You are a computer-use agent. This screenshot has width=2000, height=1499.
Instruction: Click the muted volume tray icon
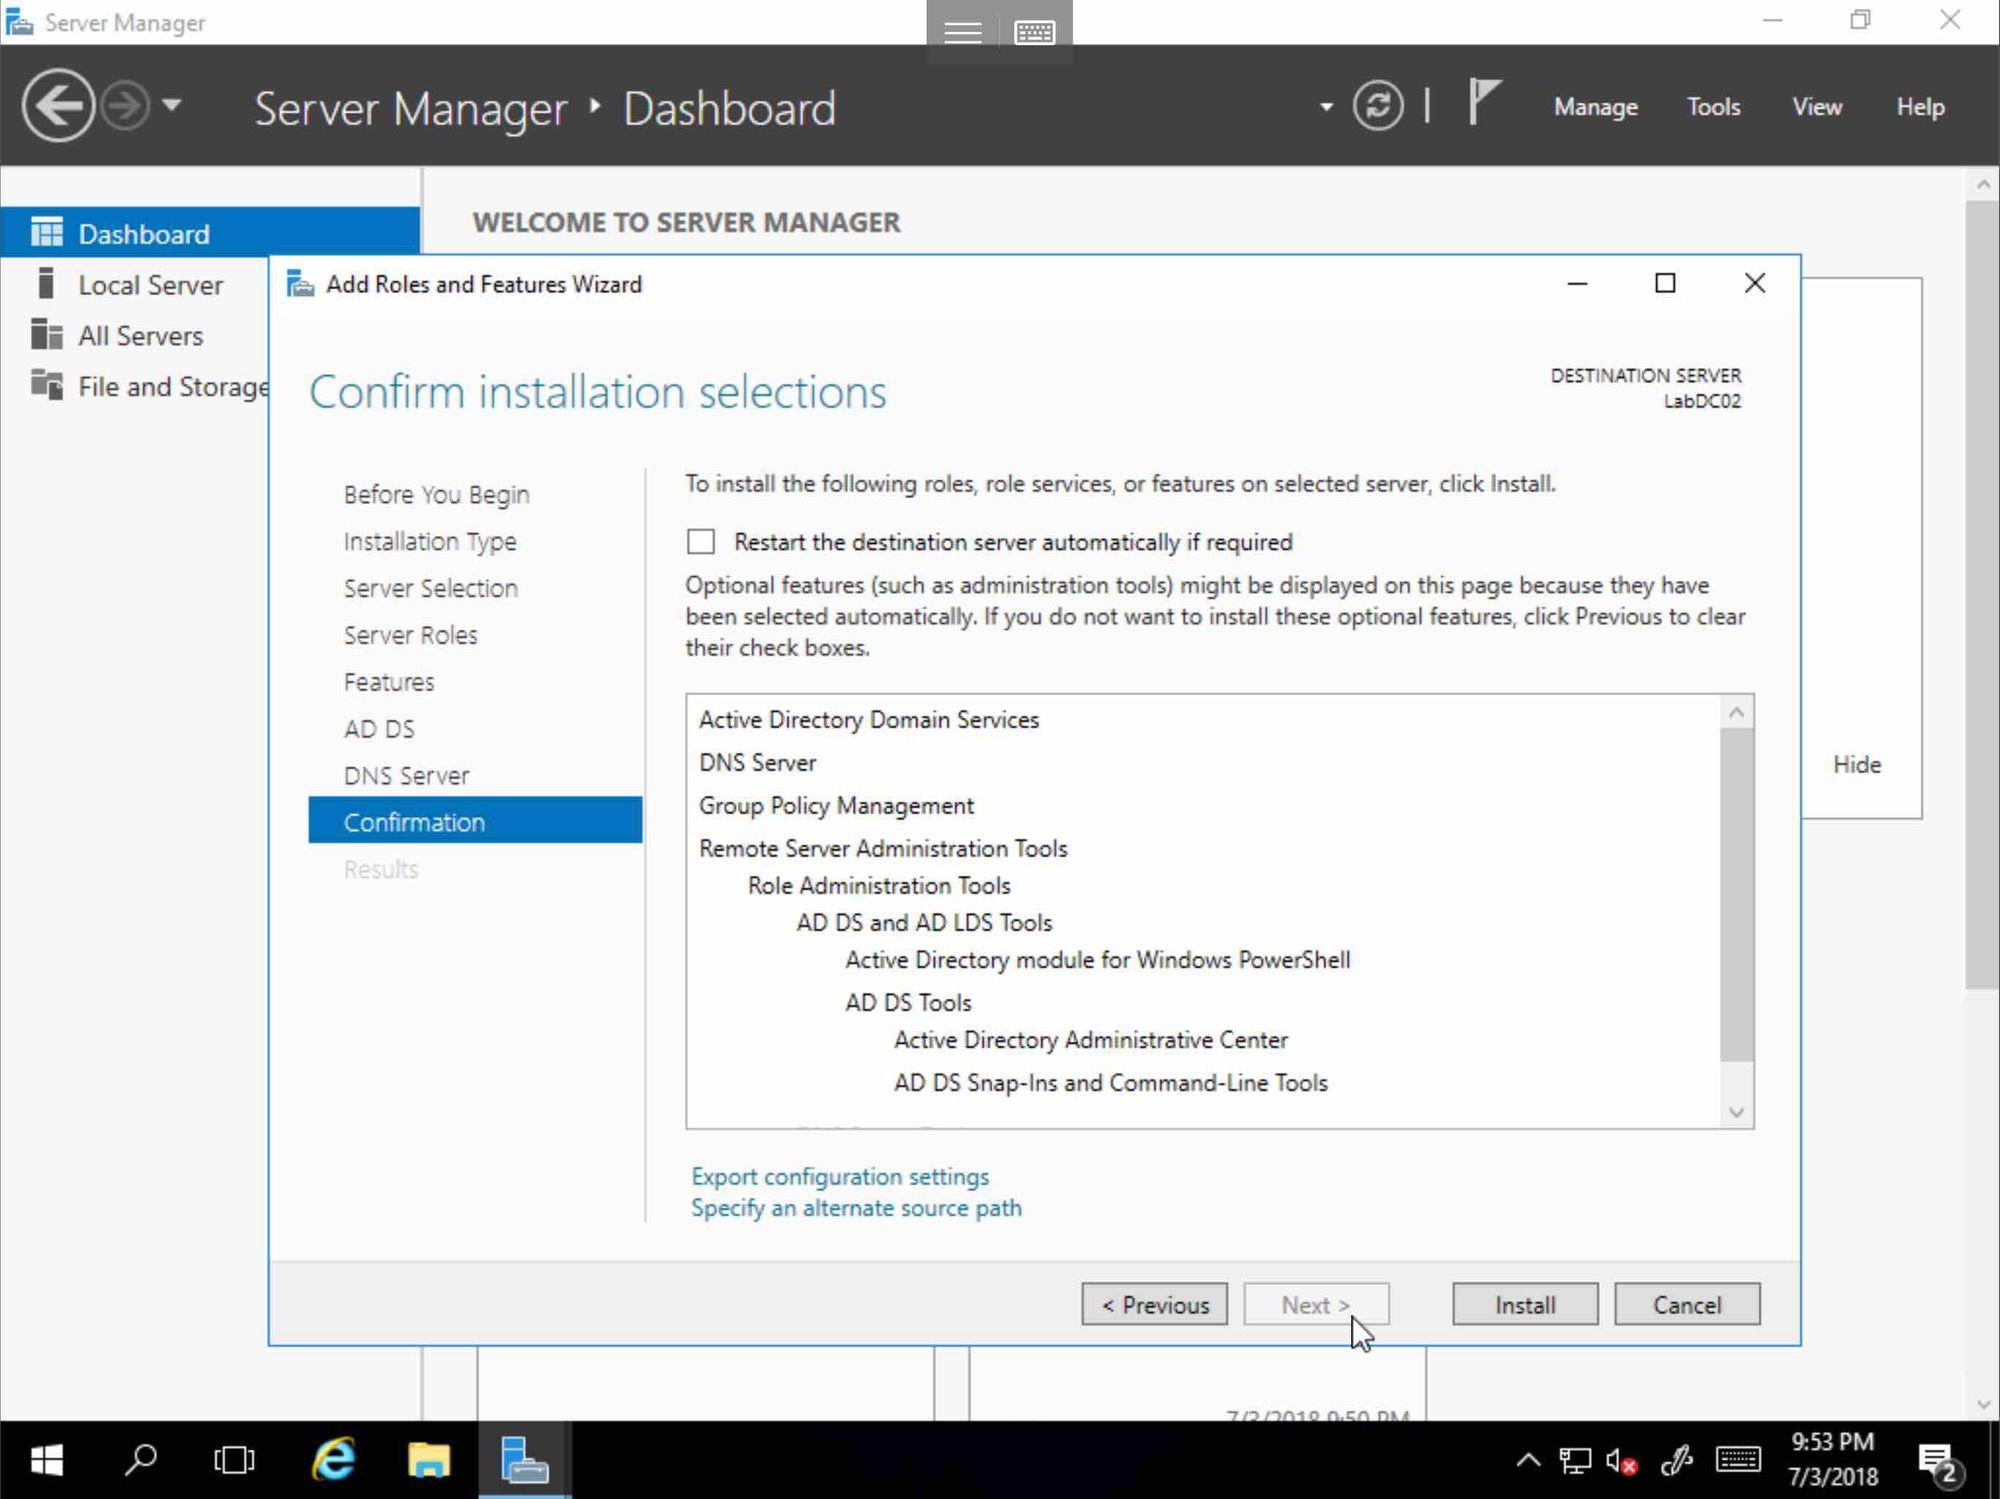coord(1621,1462)
